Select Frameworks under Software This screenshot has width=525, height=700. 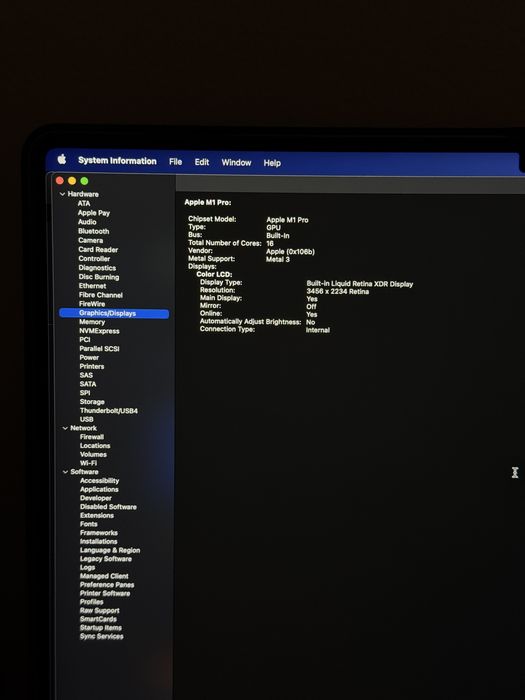[x=99, y=533]
